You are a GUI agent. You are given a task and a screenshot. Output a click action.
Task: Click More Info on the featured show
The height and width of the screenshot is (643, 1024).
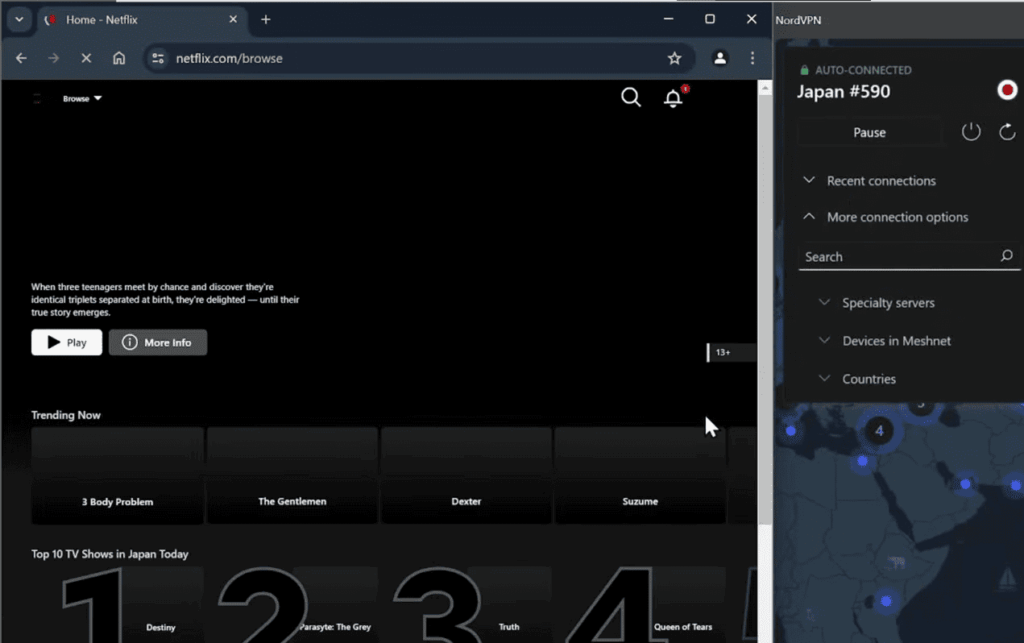(x=157, y=342)
